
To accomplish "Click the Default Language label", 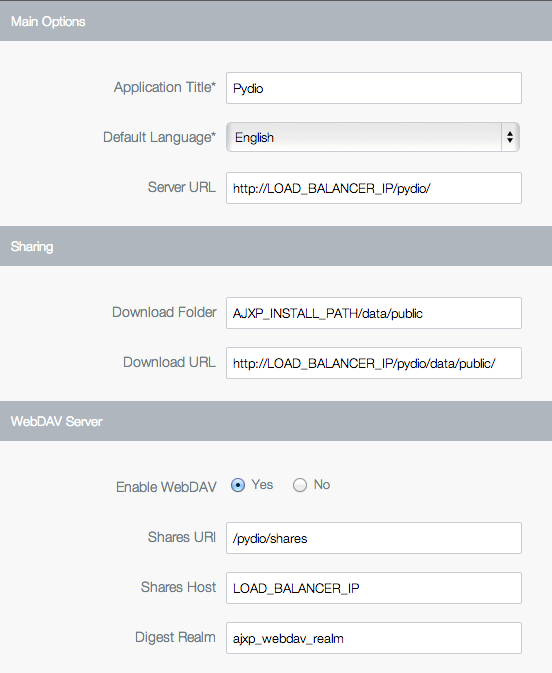I will [159, 137].
